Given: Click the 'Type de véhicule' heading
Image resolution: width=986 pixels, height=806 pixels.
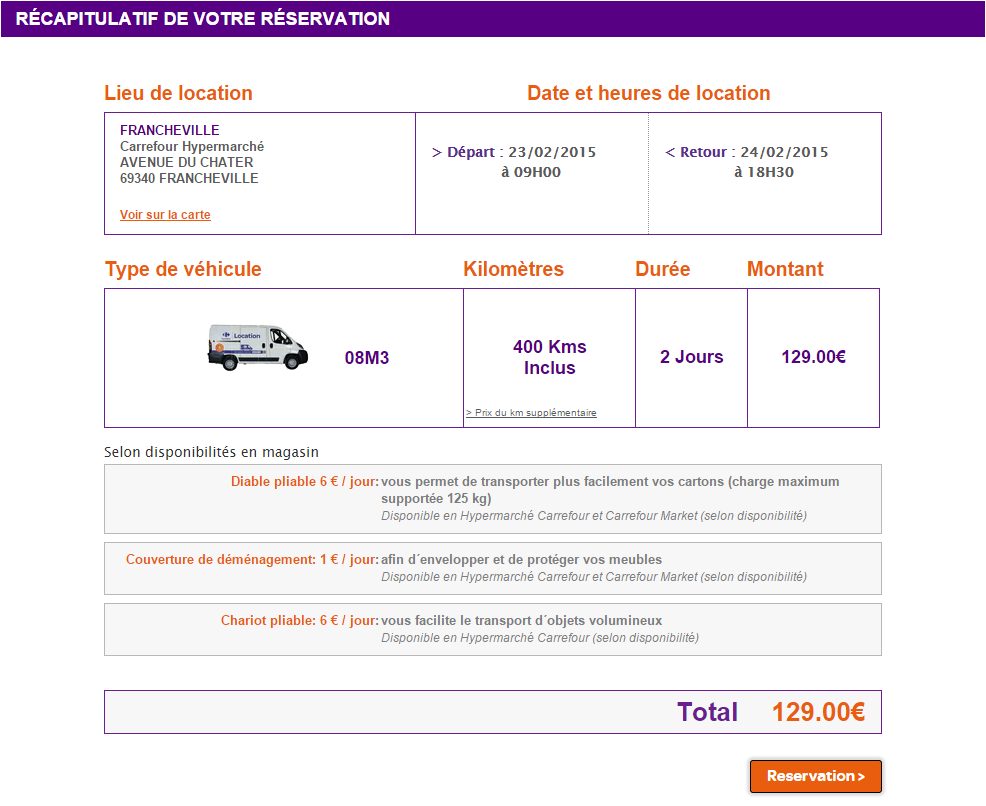Looking at the screenshot, I should 183,269.
